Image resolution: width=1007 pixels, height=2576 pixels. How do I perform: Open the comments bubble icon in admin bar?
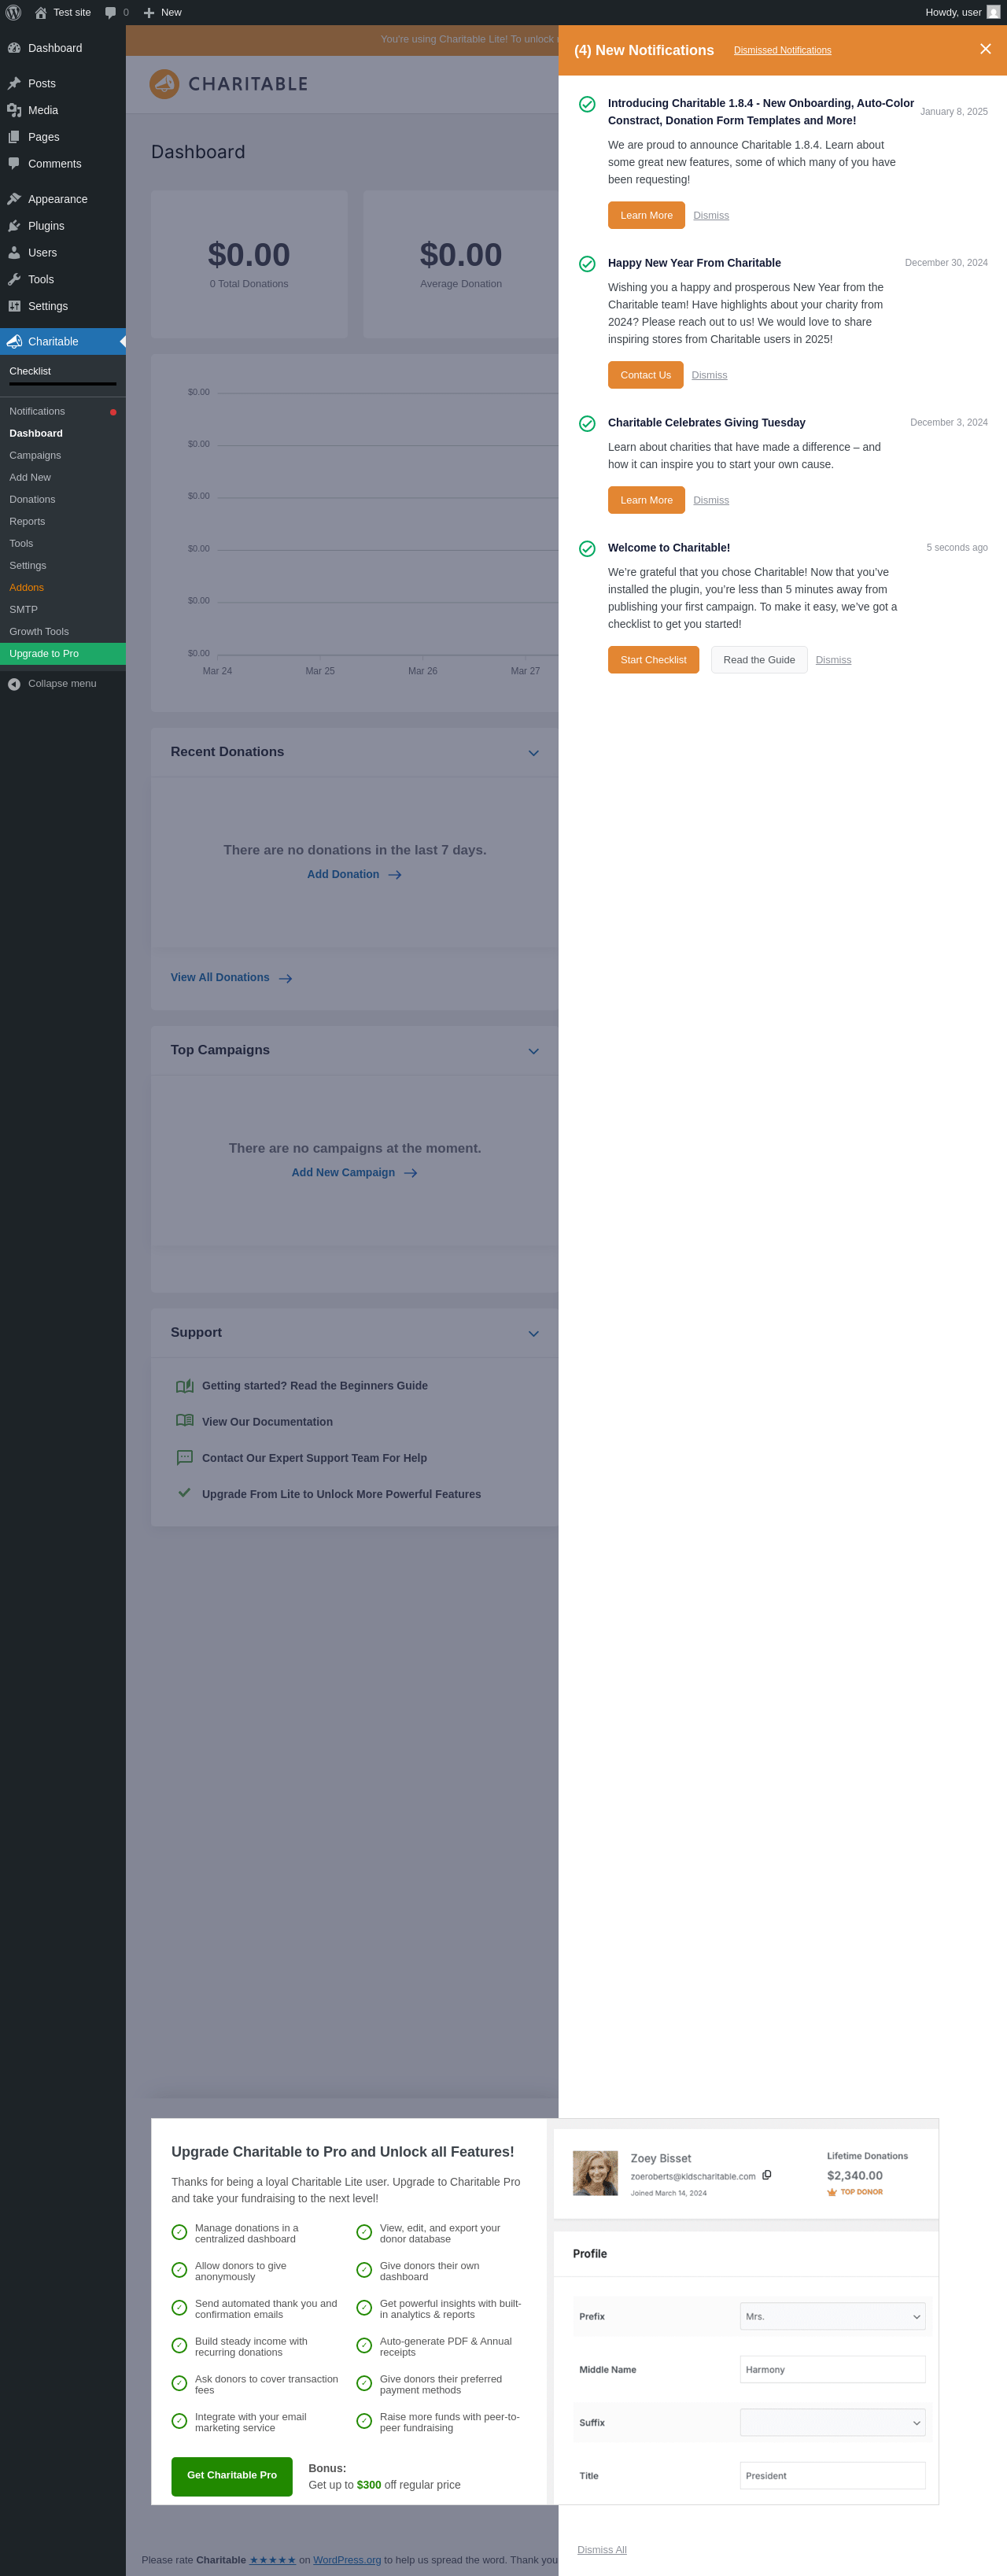[111, 12]
